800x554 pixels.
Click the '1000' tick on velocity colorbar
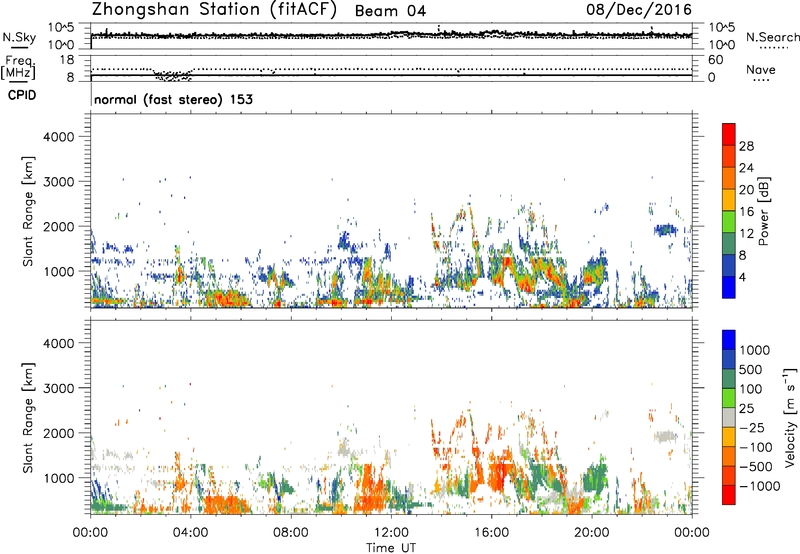(x=754, y=350)
